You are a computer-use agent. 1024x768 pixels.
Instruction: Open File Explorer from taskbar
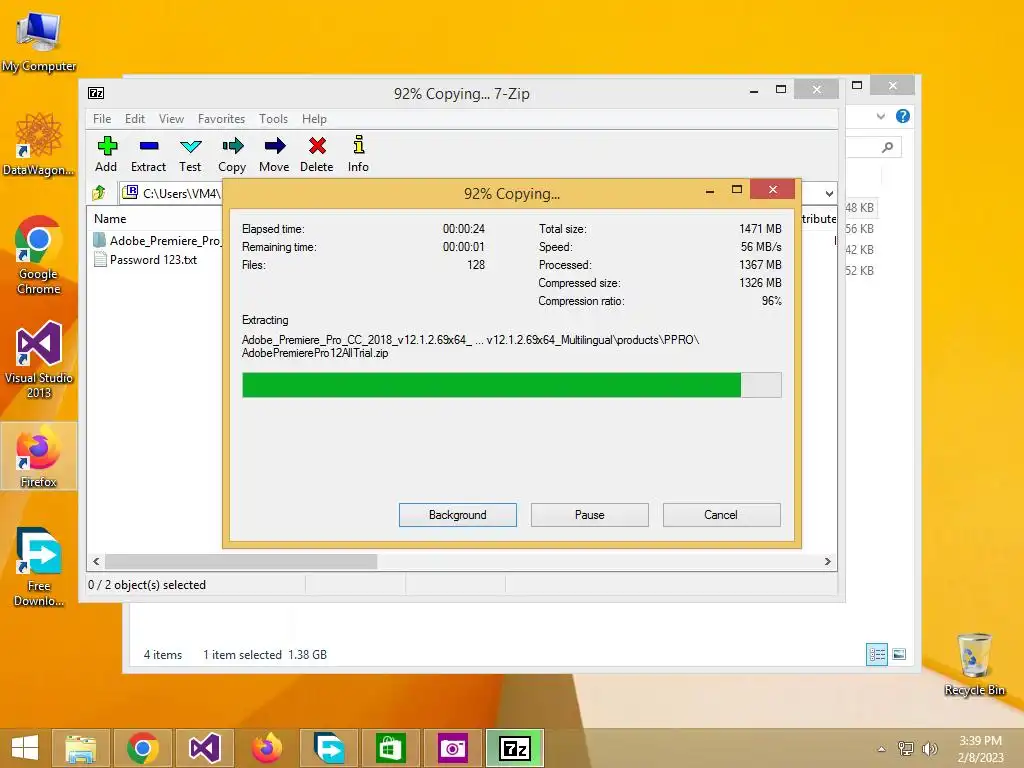pos(81,748)
